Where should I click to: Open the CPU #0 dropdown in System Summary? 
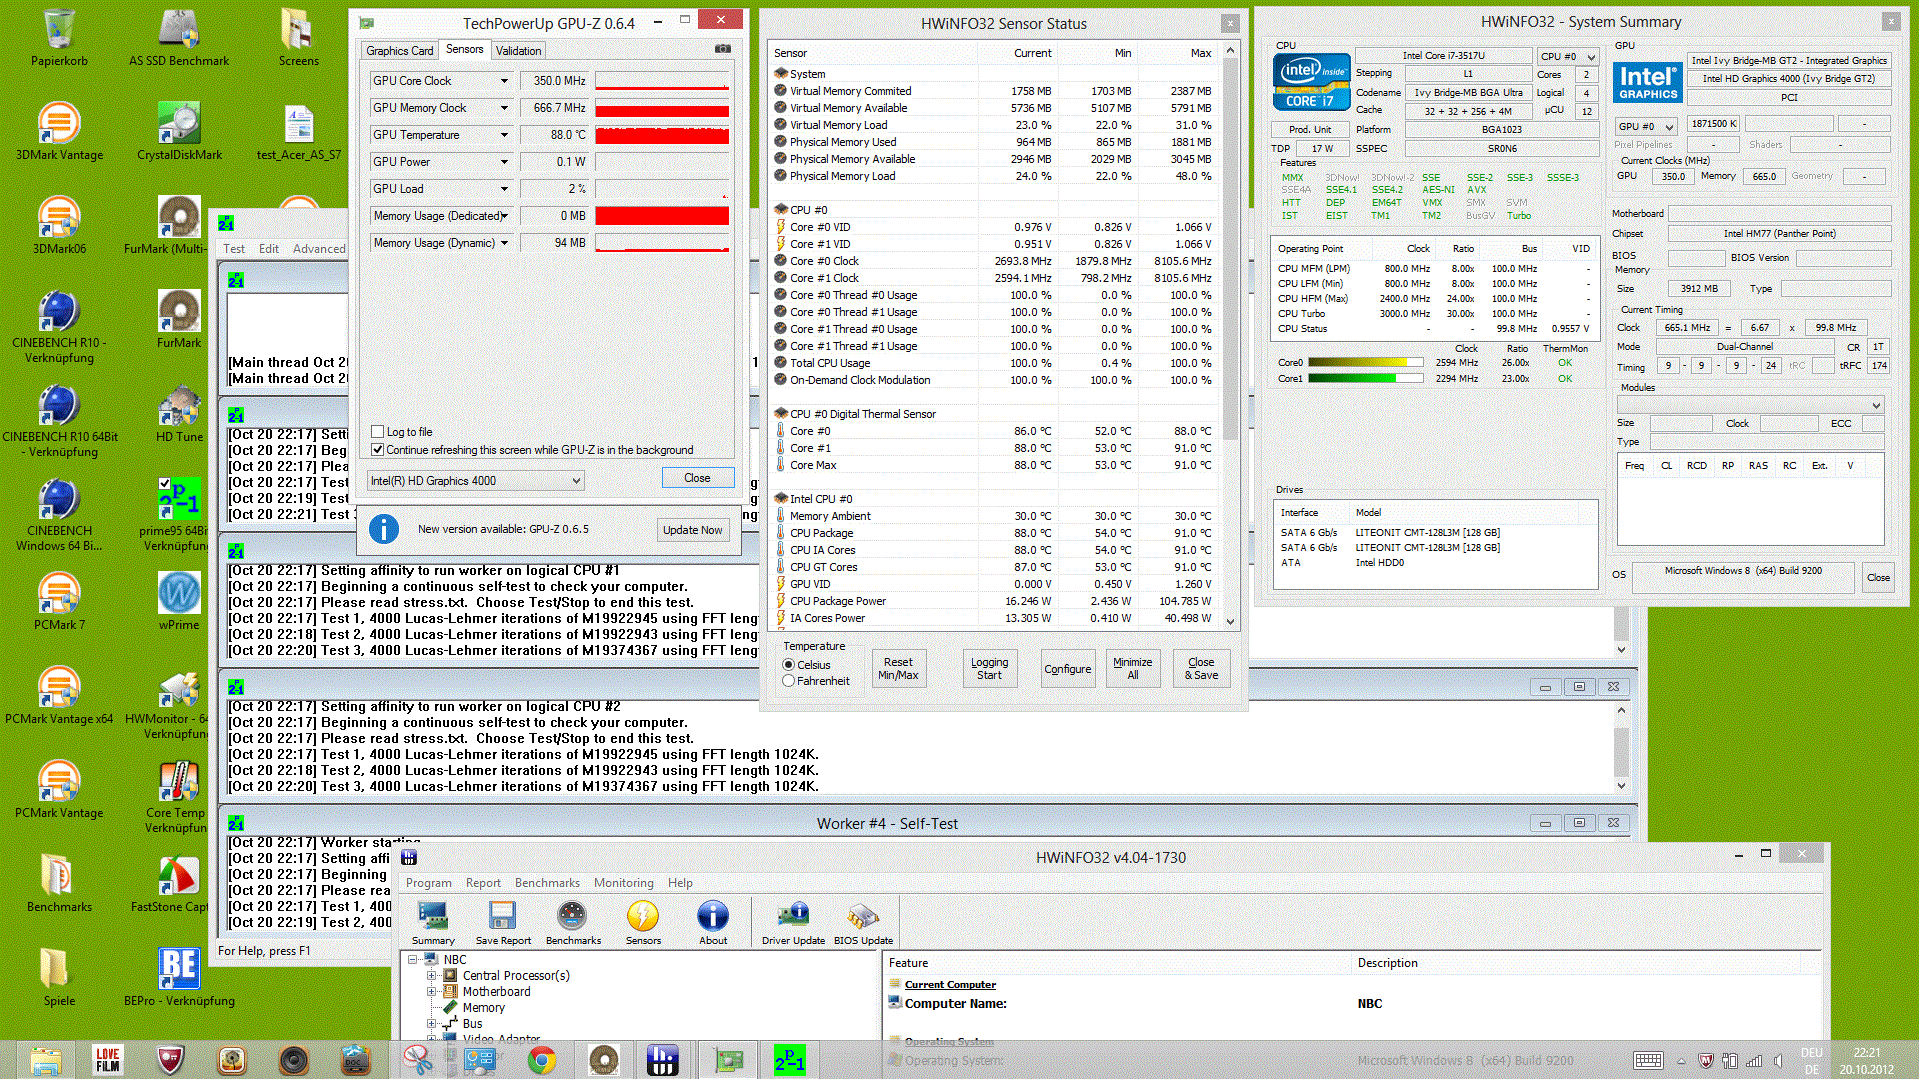click(x=1568, y=57)
